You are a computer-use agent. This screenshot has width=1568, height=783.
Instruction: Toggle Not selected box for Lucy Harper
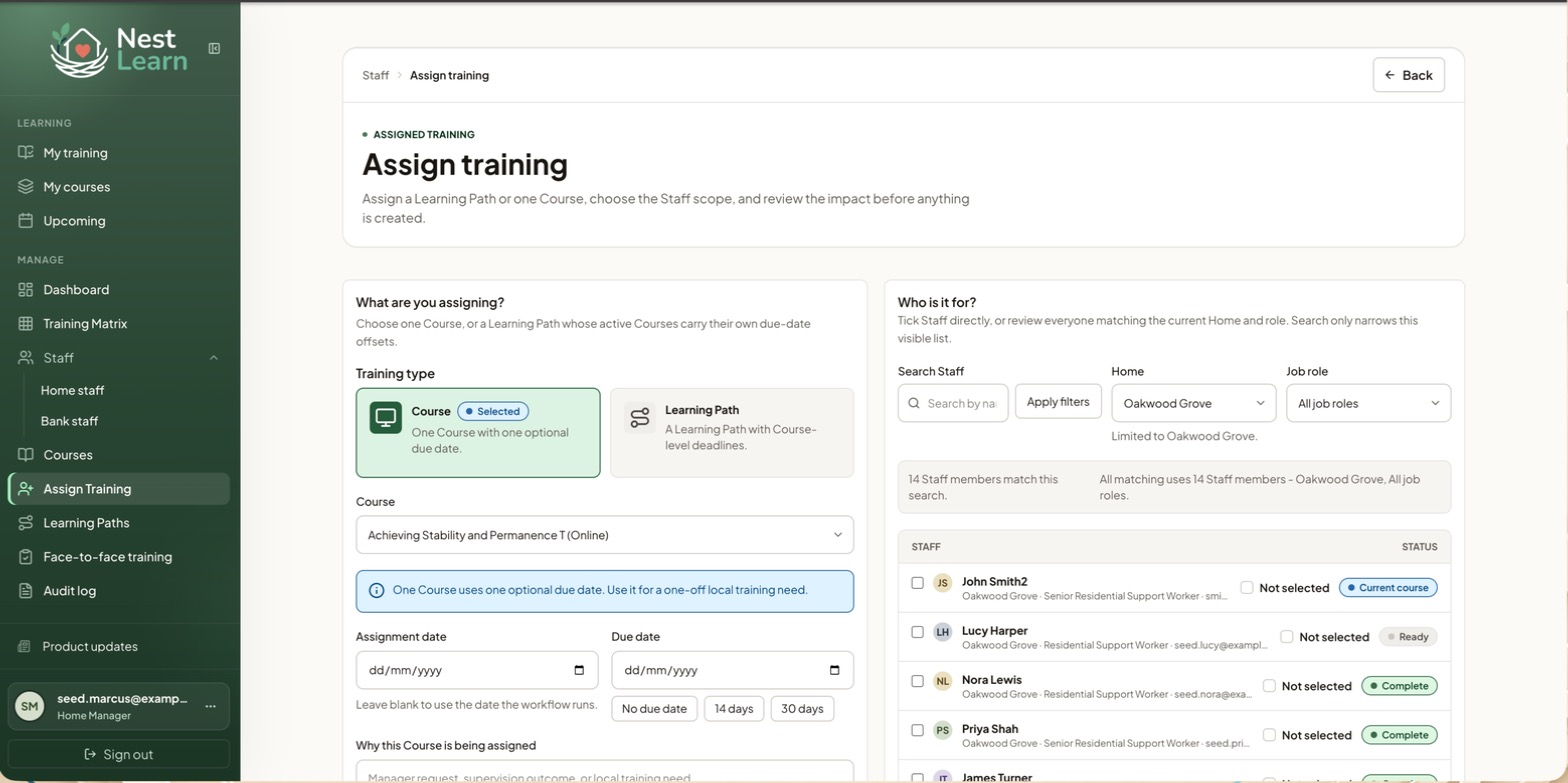pos(1287,637)
